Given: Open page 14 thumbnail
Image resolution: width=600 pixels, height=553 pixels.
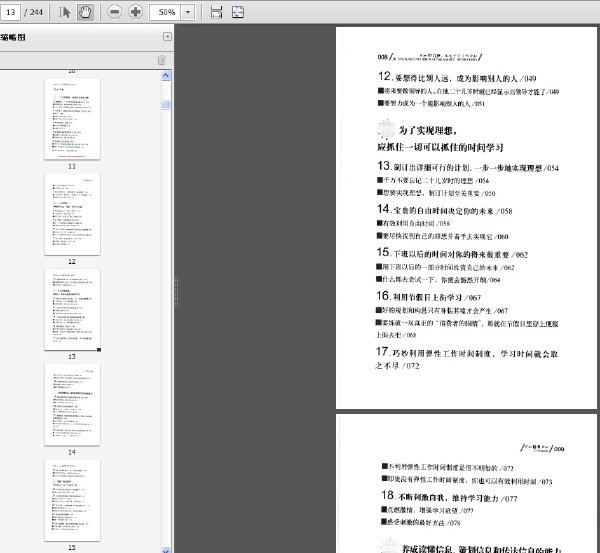Looking at the screenshot, I should click(x=72, y=405).
